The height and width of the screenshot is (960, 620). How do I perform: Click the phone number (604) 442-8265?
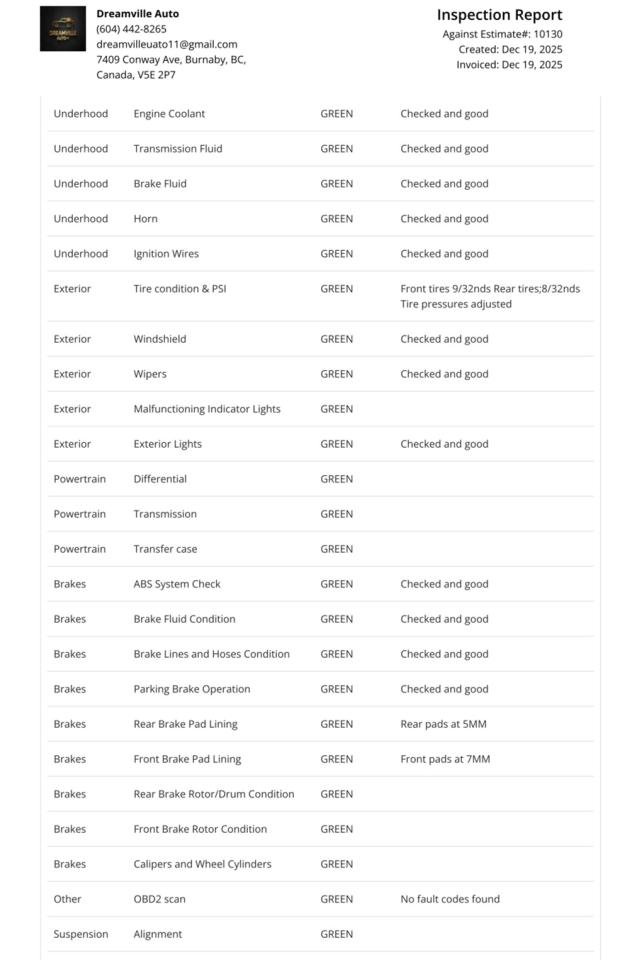(x=131, y=29)
